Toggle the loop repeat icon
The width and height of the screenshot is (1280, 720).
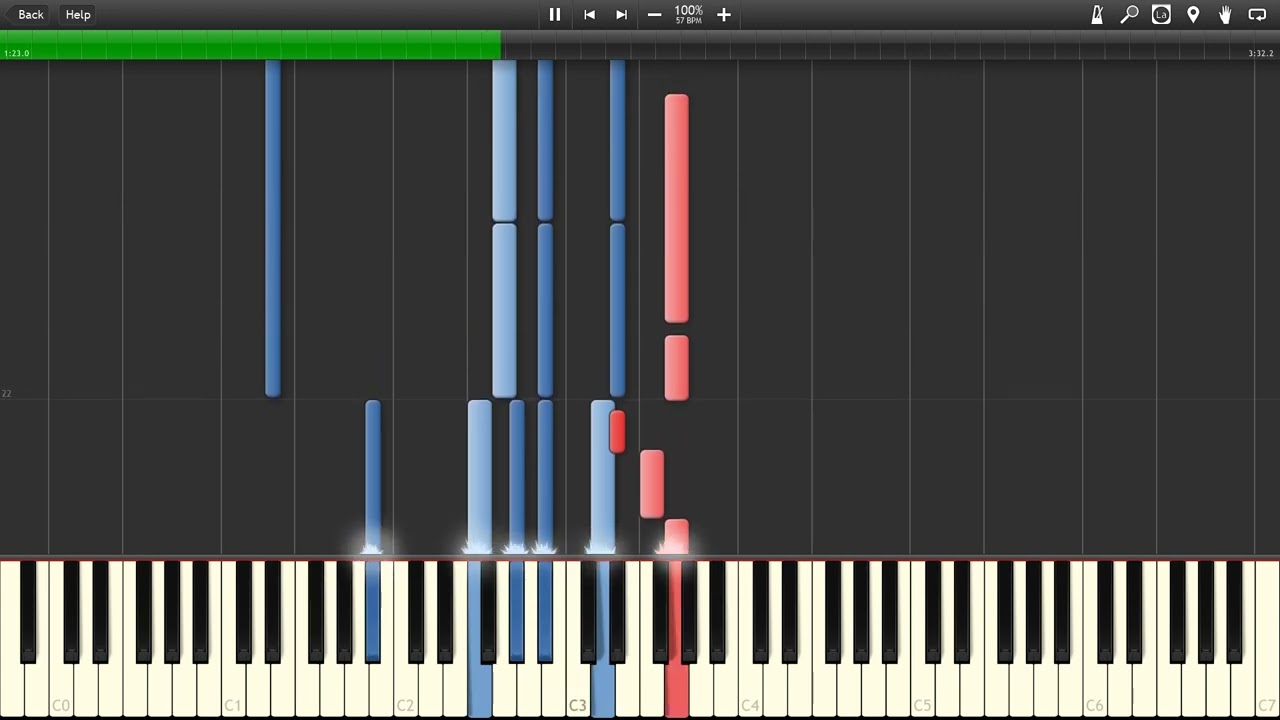(1257, 15)
